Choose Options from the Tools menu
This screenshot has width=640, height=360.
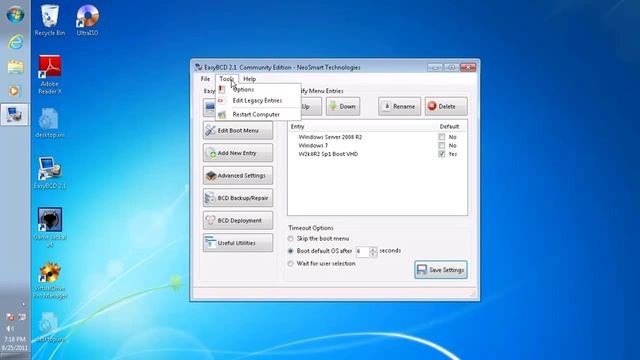pos(257,89)
